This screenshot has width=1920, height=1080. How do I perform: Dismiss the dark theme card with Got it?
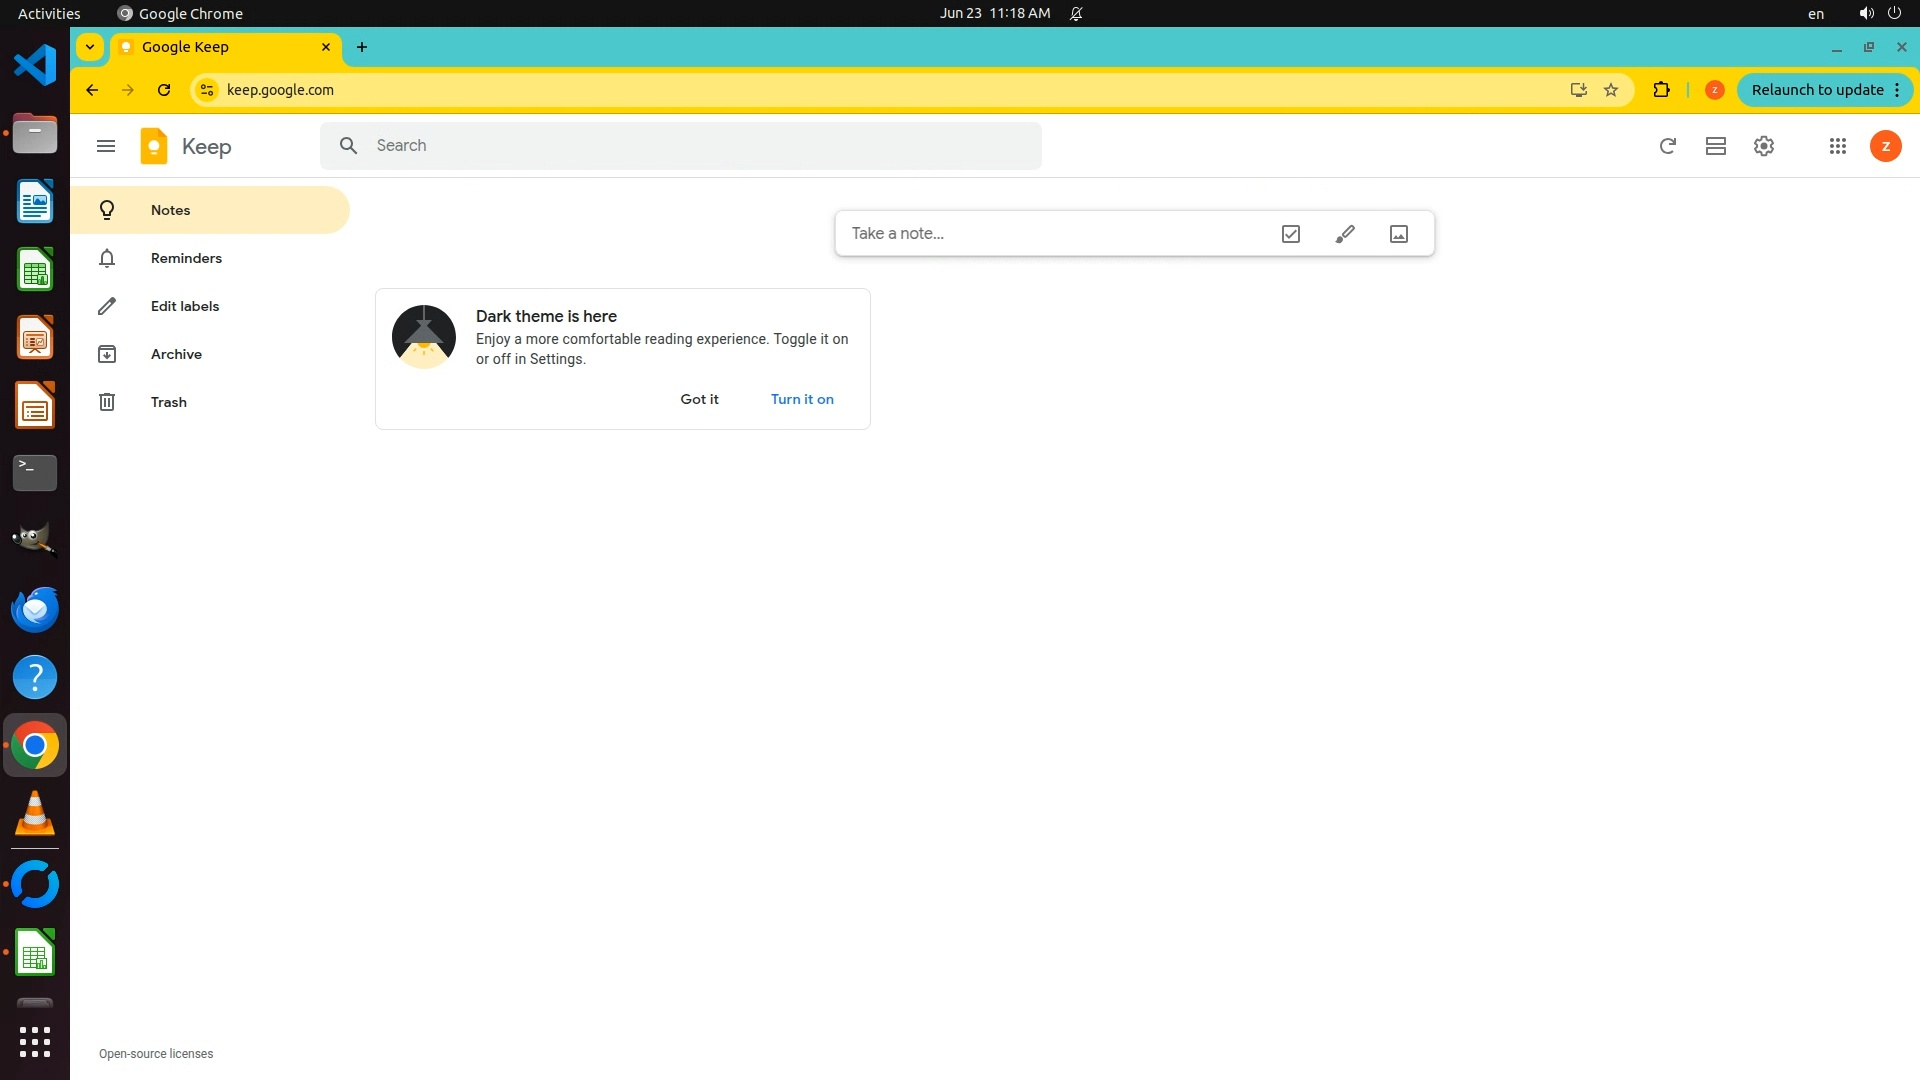pyautogui.click(x=699, y=399)
